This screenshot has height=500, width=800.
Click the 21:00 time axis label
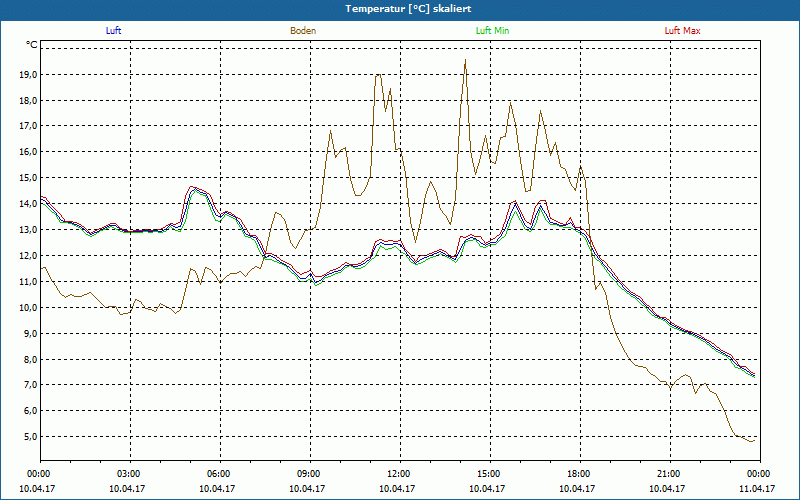pyautogui.click(x=670, y=474)
